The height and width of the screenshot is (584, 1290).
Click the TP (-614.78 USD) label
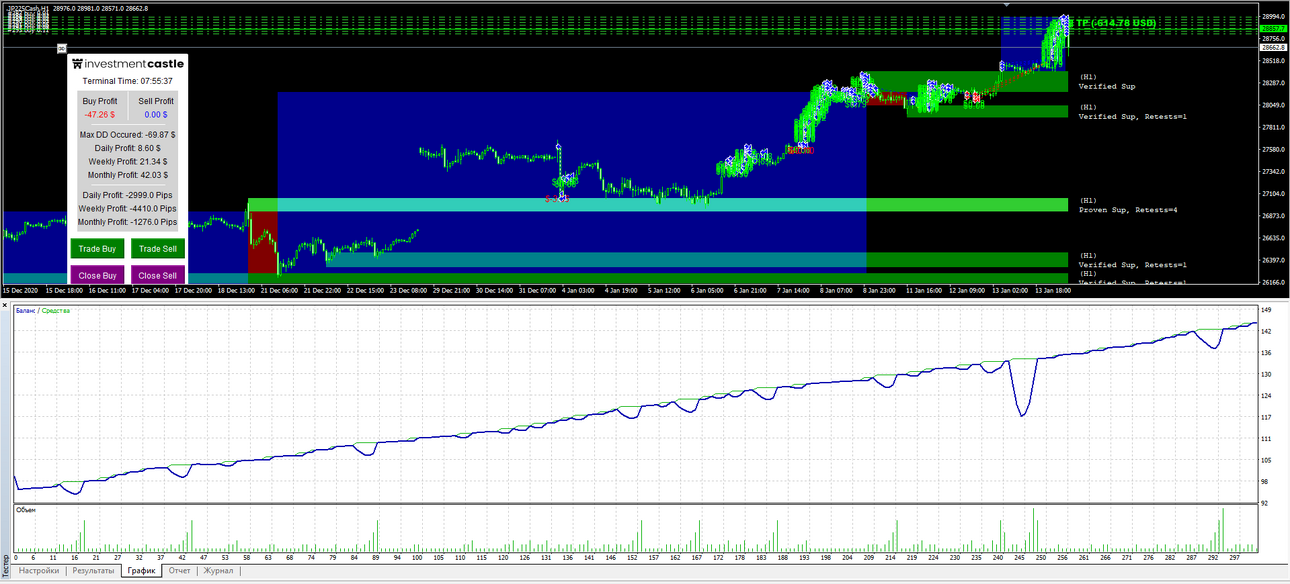click(1116, 22)
